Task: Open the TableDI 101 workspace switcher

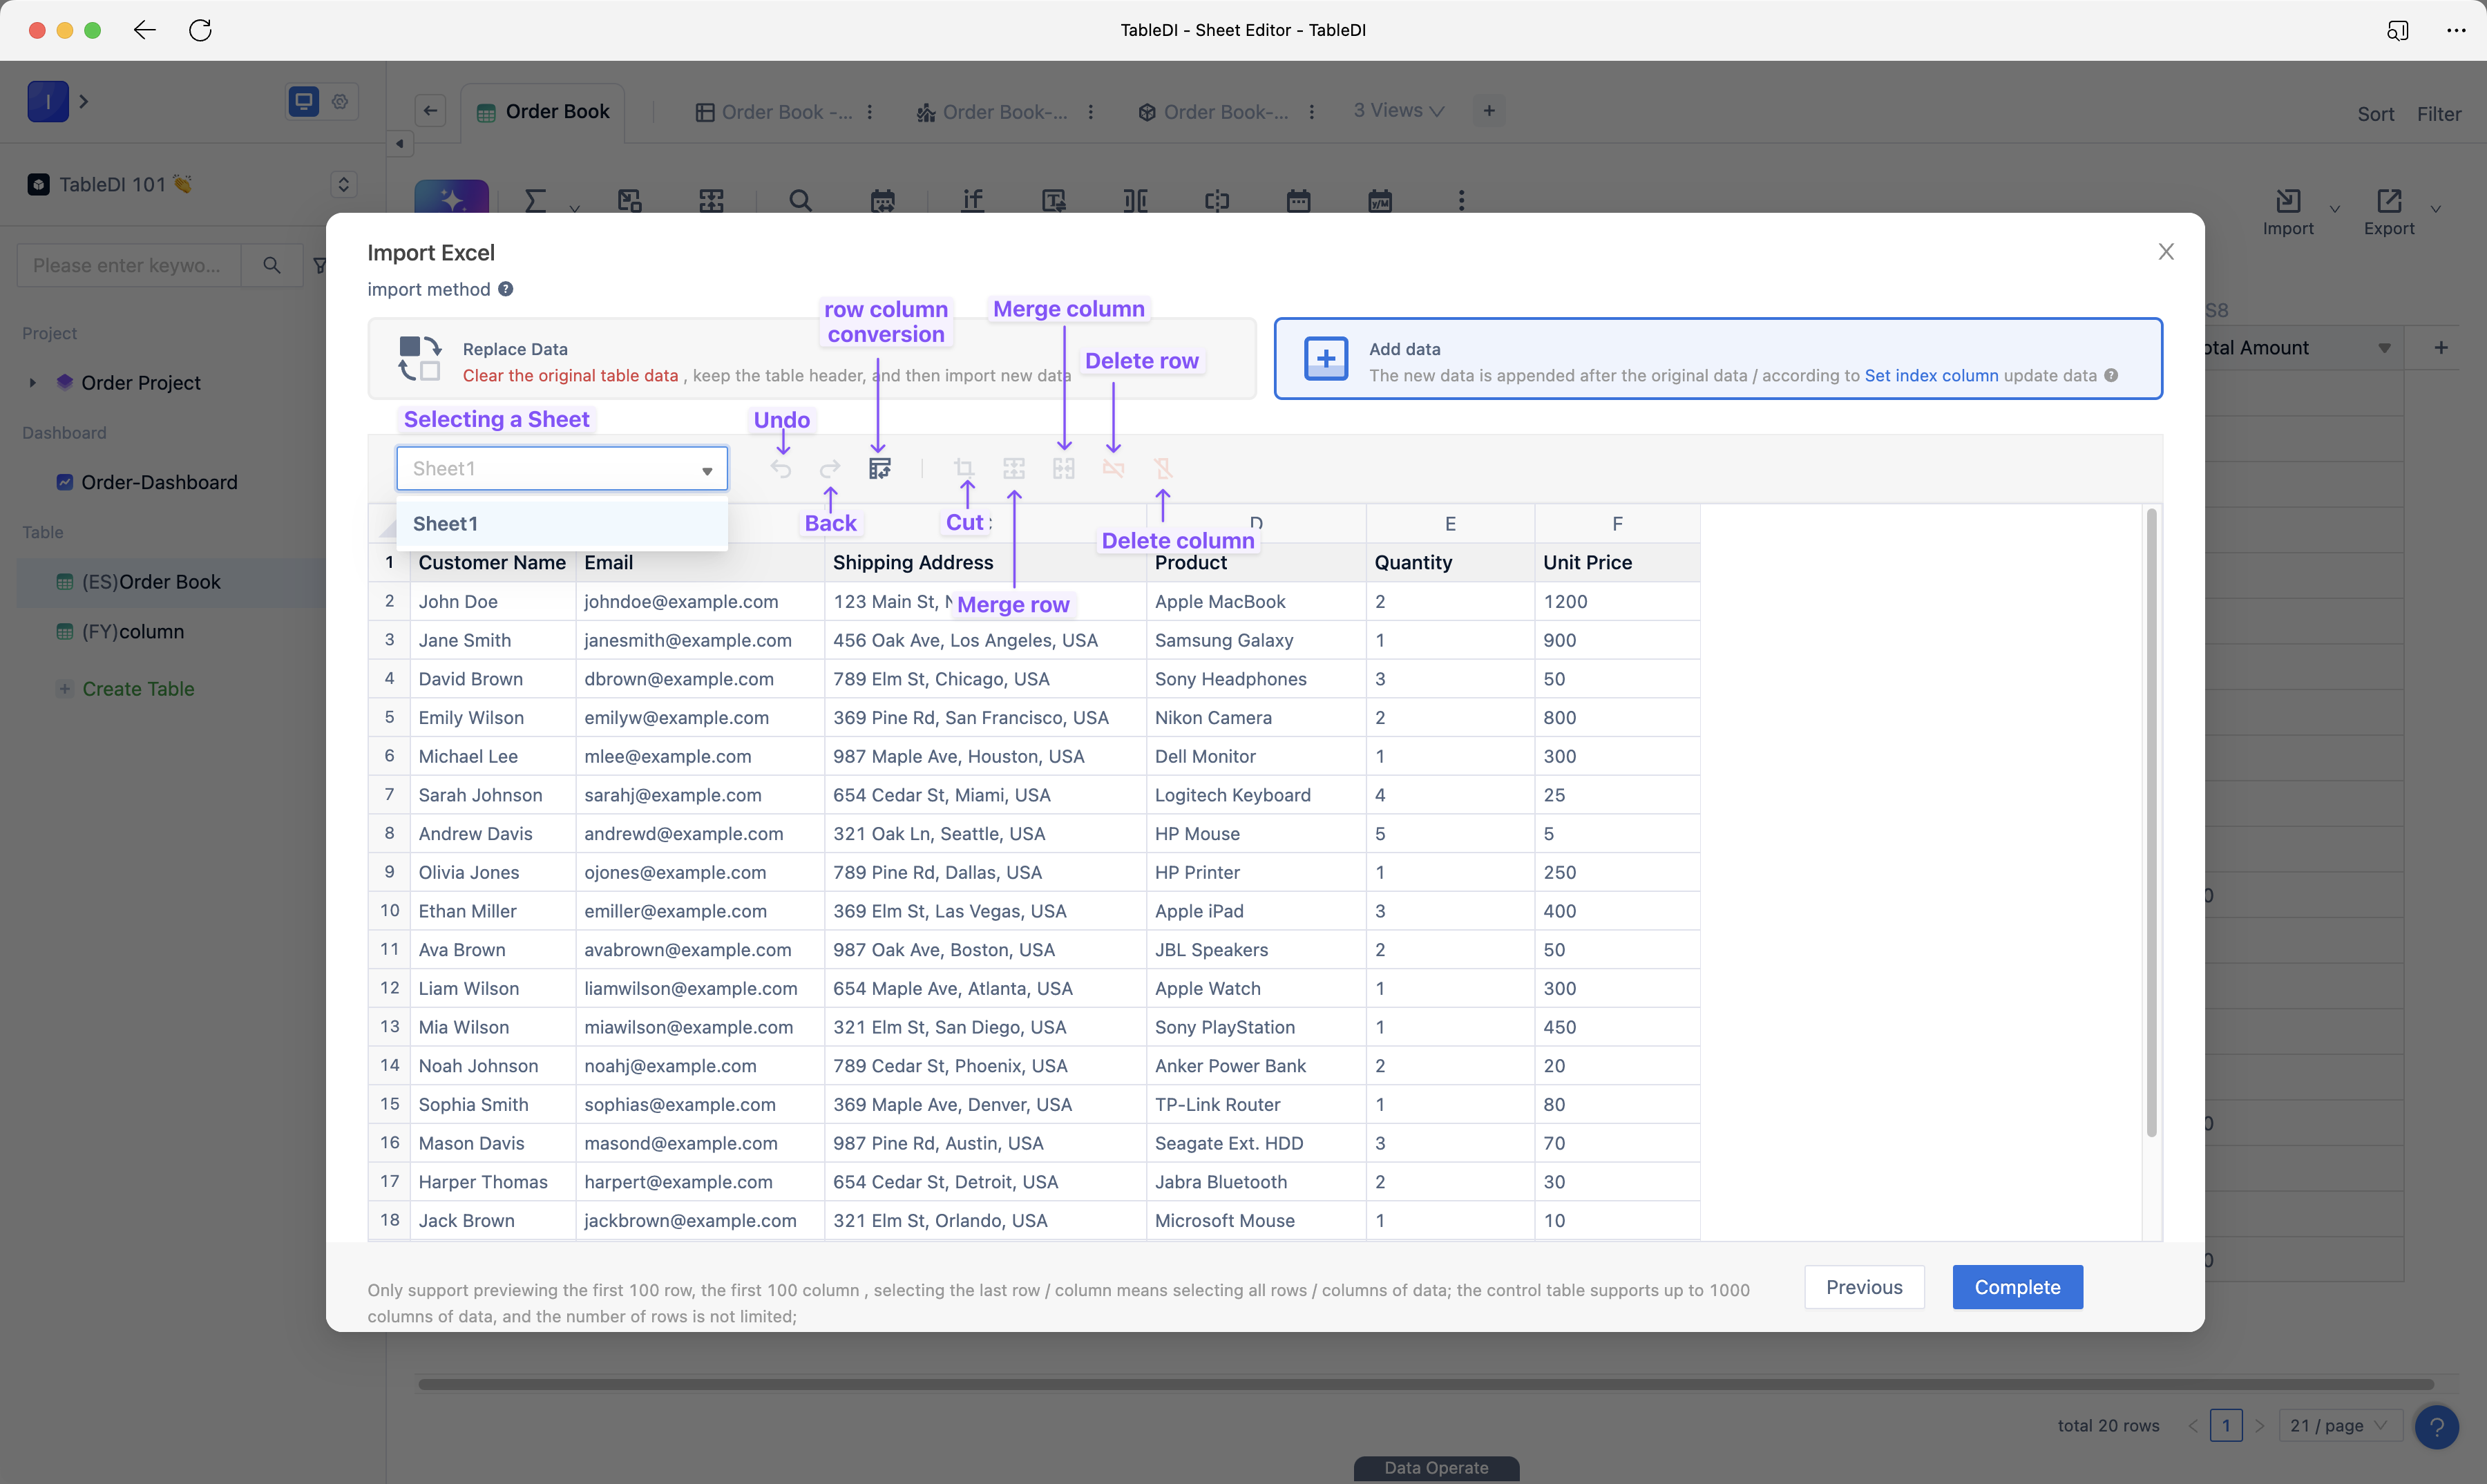Action: click(x=343, y=184)
